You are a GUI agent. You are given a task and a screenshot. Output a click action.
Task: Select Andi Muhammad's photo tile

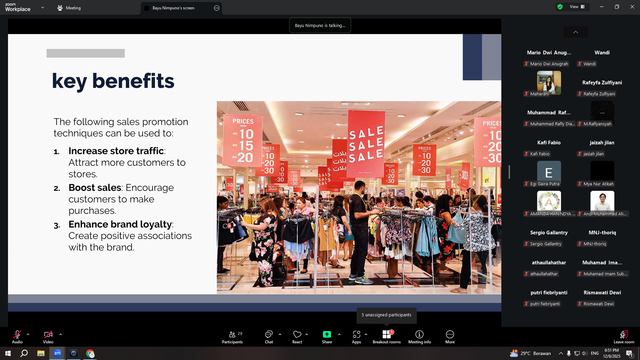[602, 202]
